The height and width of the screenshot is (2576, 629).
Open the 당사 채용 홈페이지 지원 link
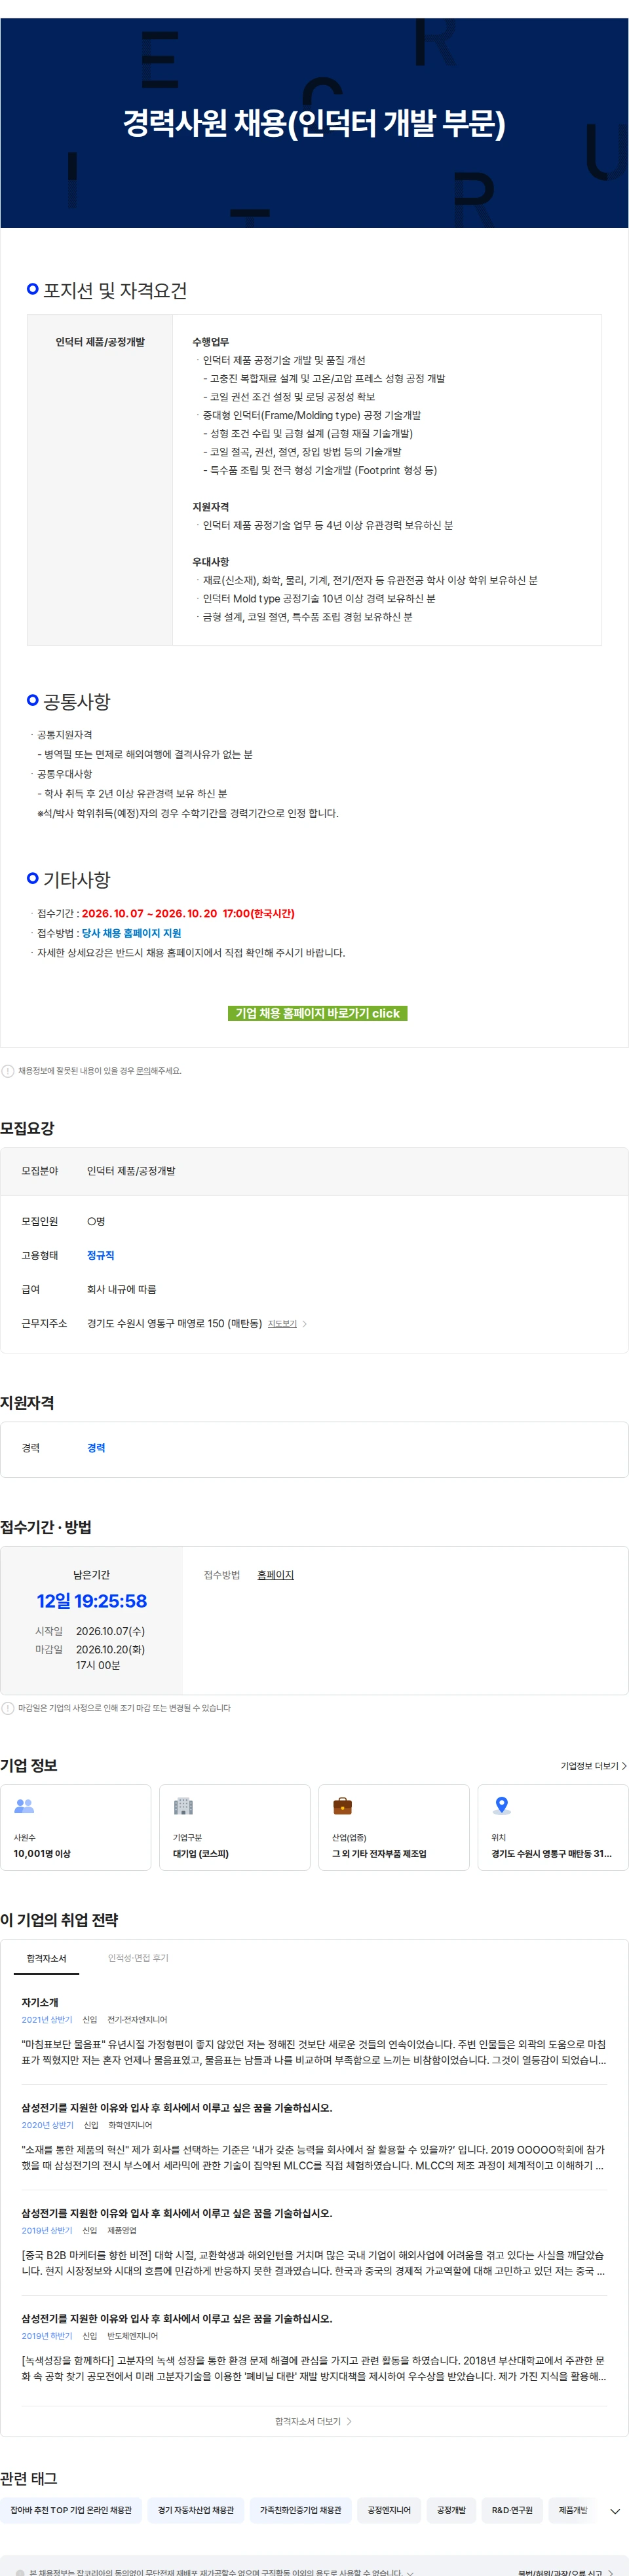coord(131,933)
